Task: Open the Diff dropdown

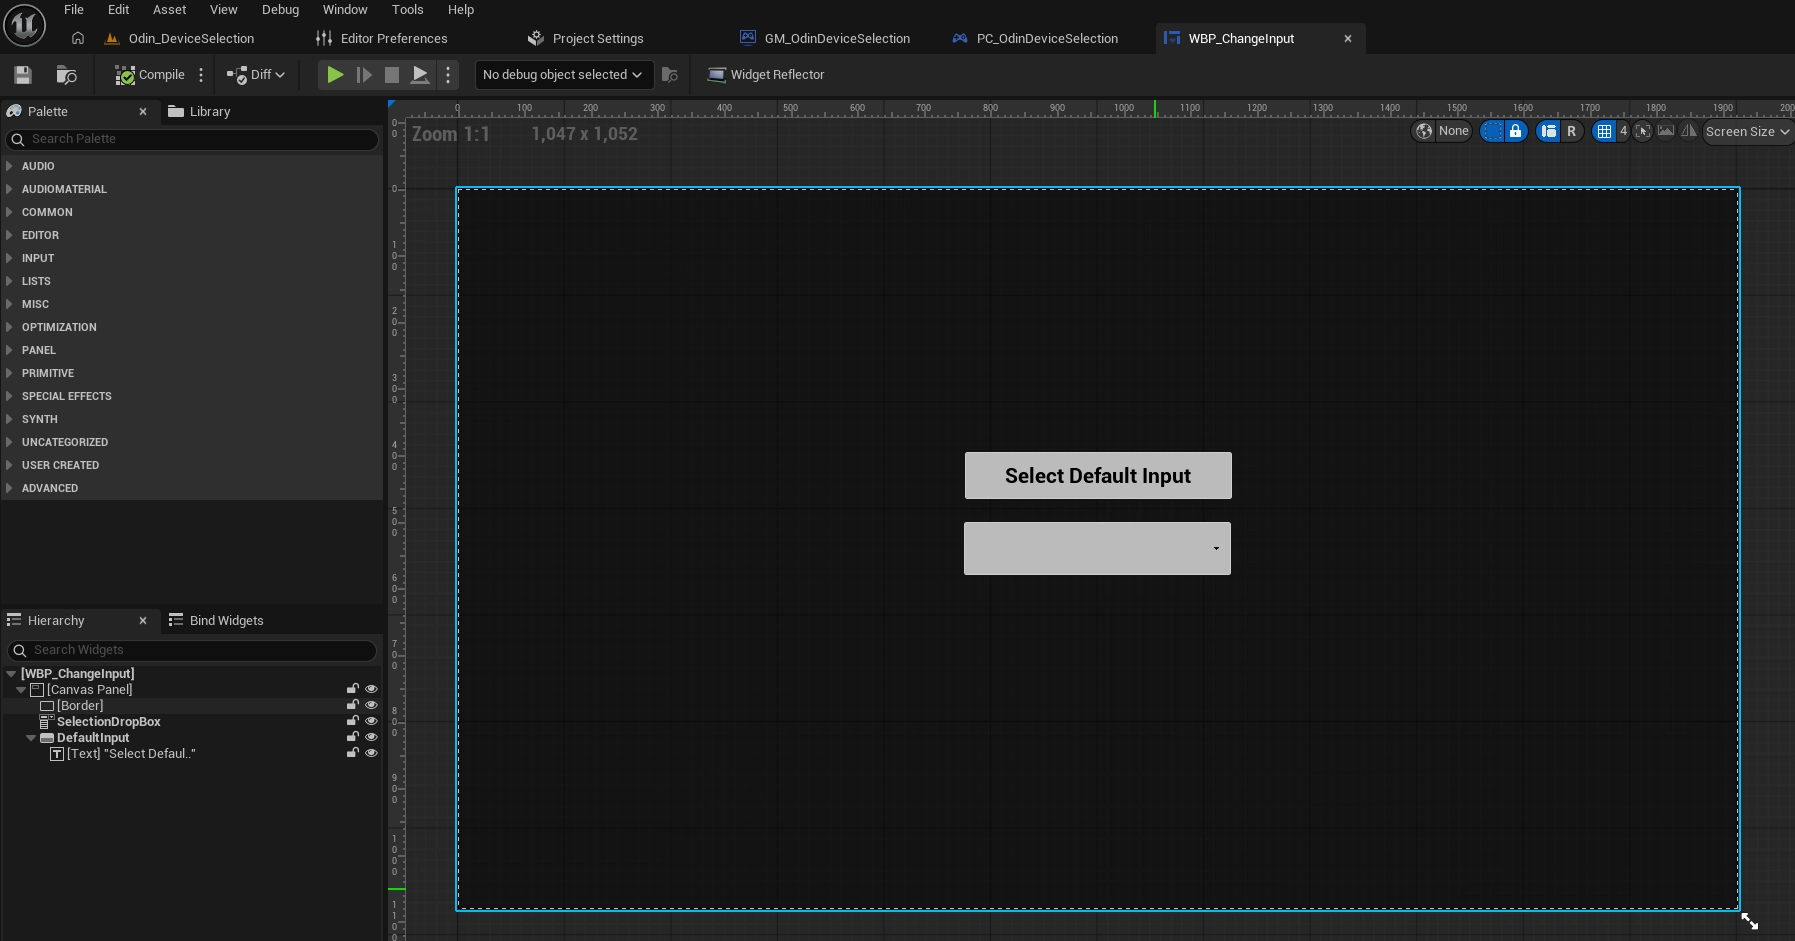Action: coord(256,75)
